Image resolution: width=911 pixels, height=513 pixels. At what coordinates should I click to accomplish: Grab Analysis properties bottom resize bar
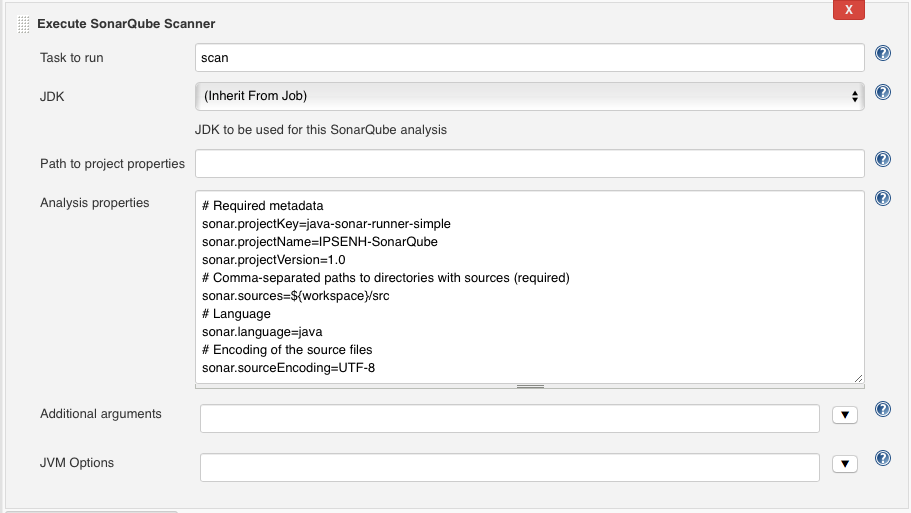[530, 386]
